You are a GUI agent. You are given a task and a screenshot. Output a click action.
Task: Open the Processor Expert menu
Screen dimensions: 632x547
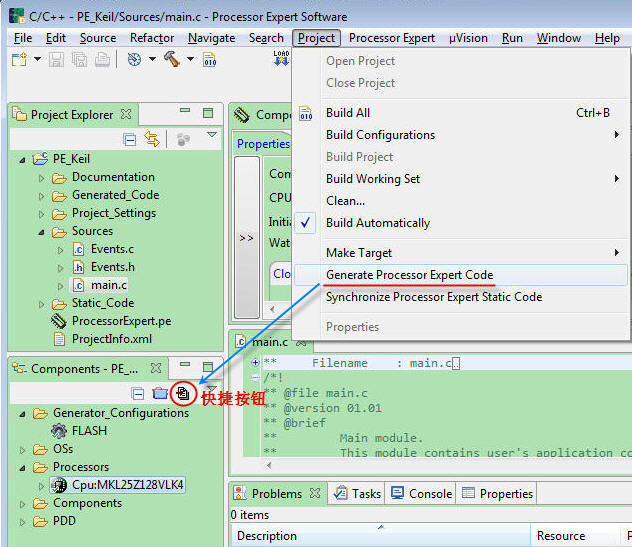click(x=392, y=38)
